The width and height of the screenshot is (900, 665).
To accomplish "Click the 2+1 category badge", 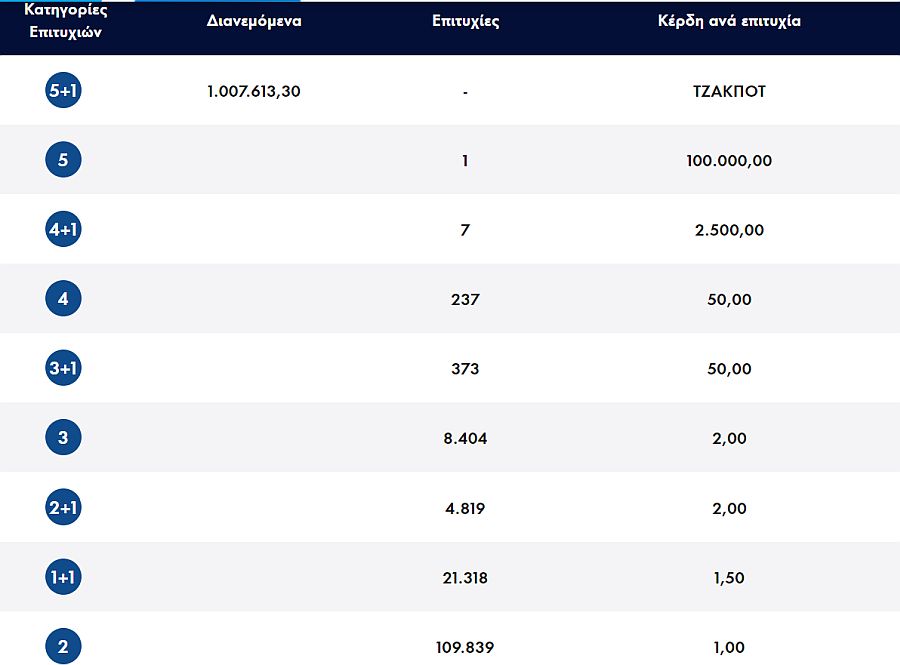I will pyautogui.click(x=63, y=508).
